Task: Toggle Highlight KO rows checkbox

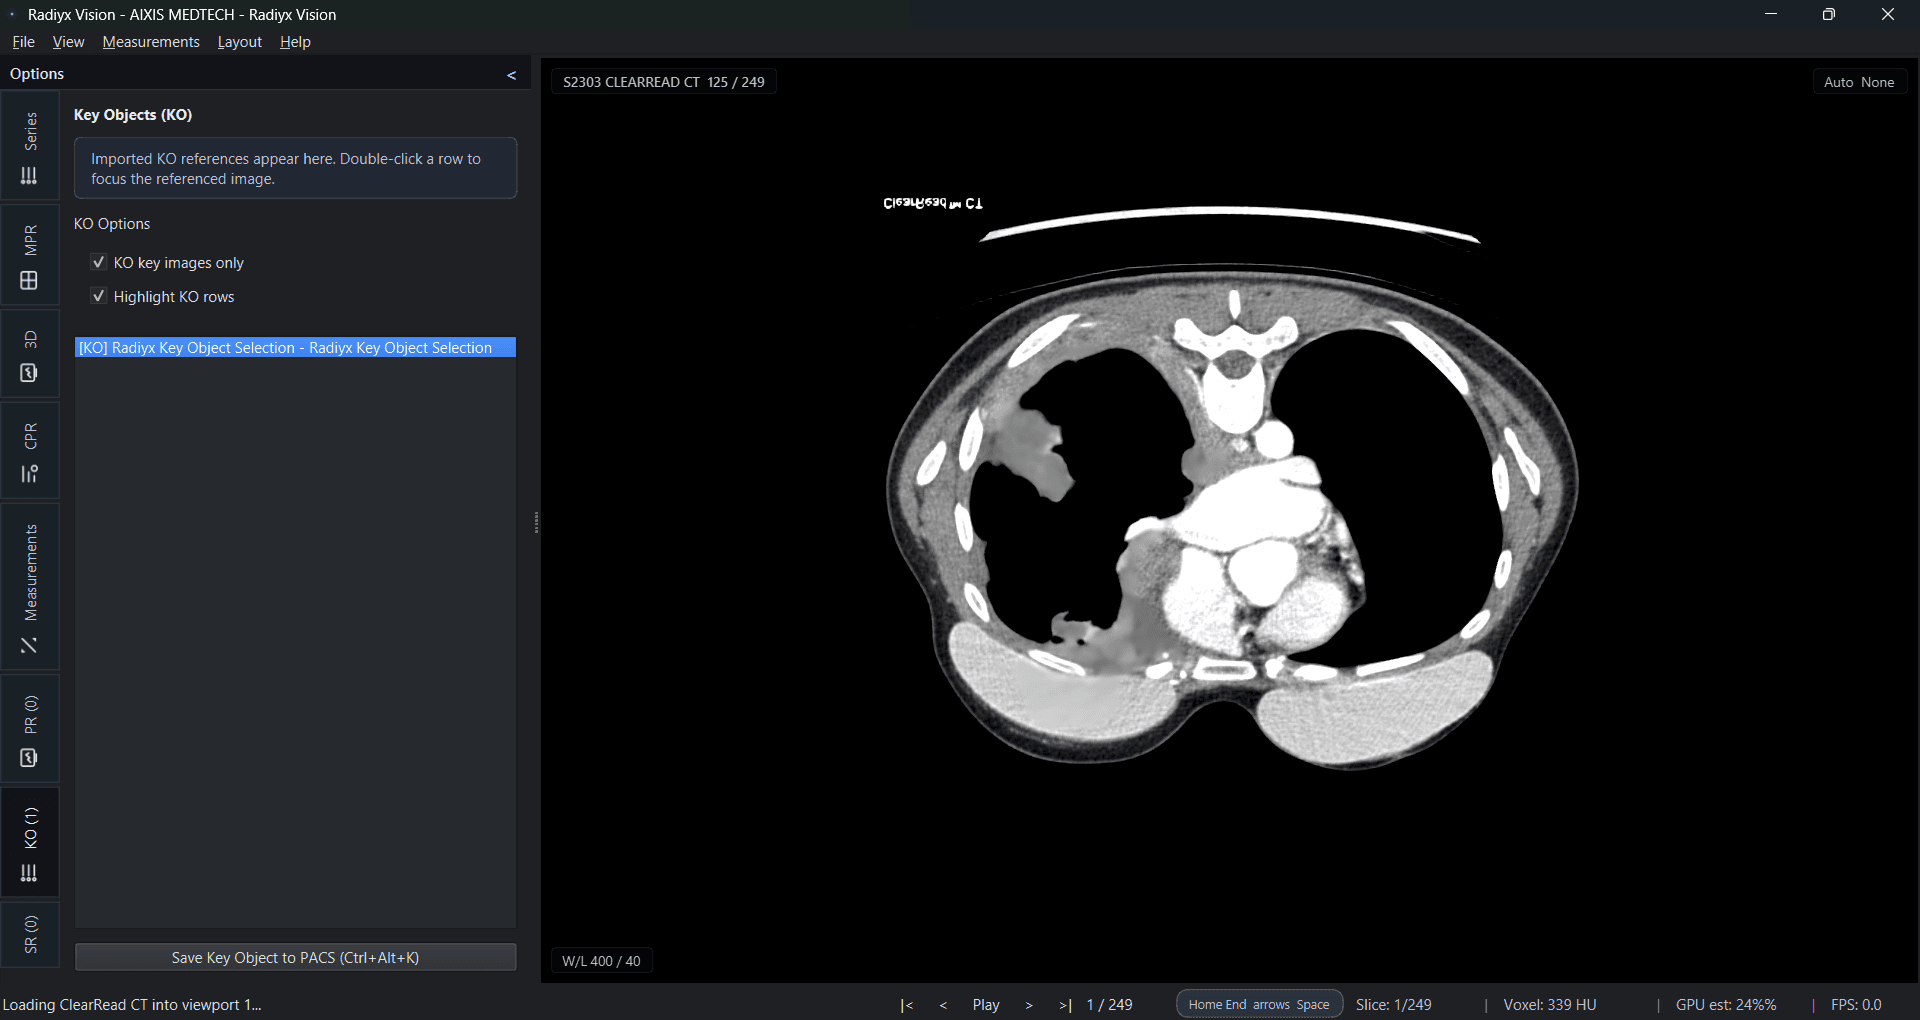Action: 98,296
